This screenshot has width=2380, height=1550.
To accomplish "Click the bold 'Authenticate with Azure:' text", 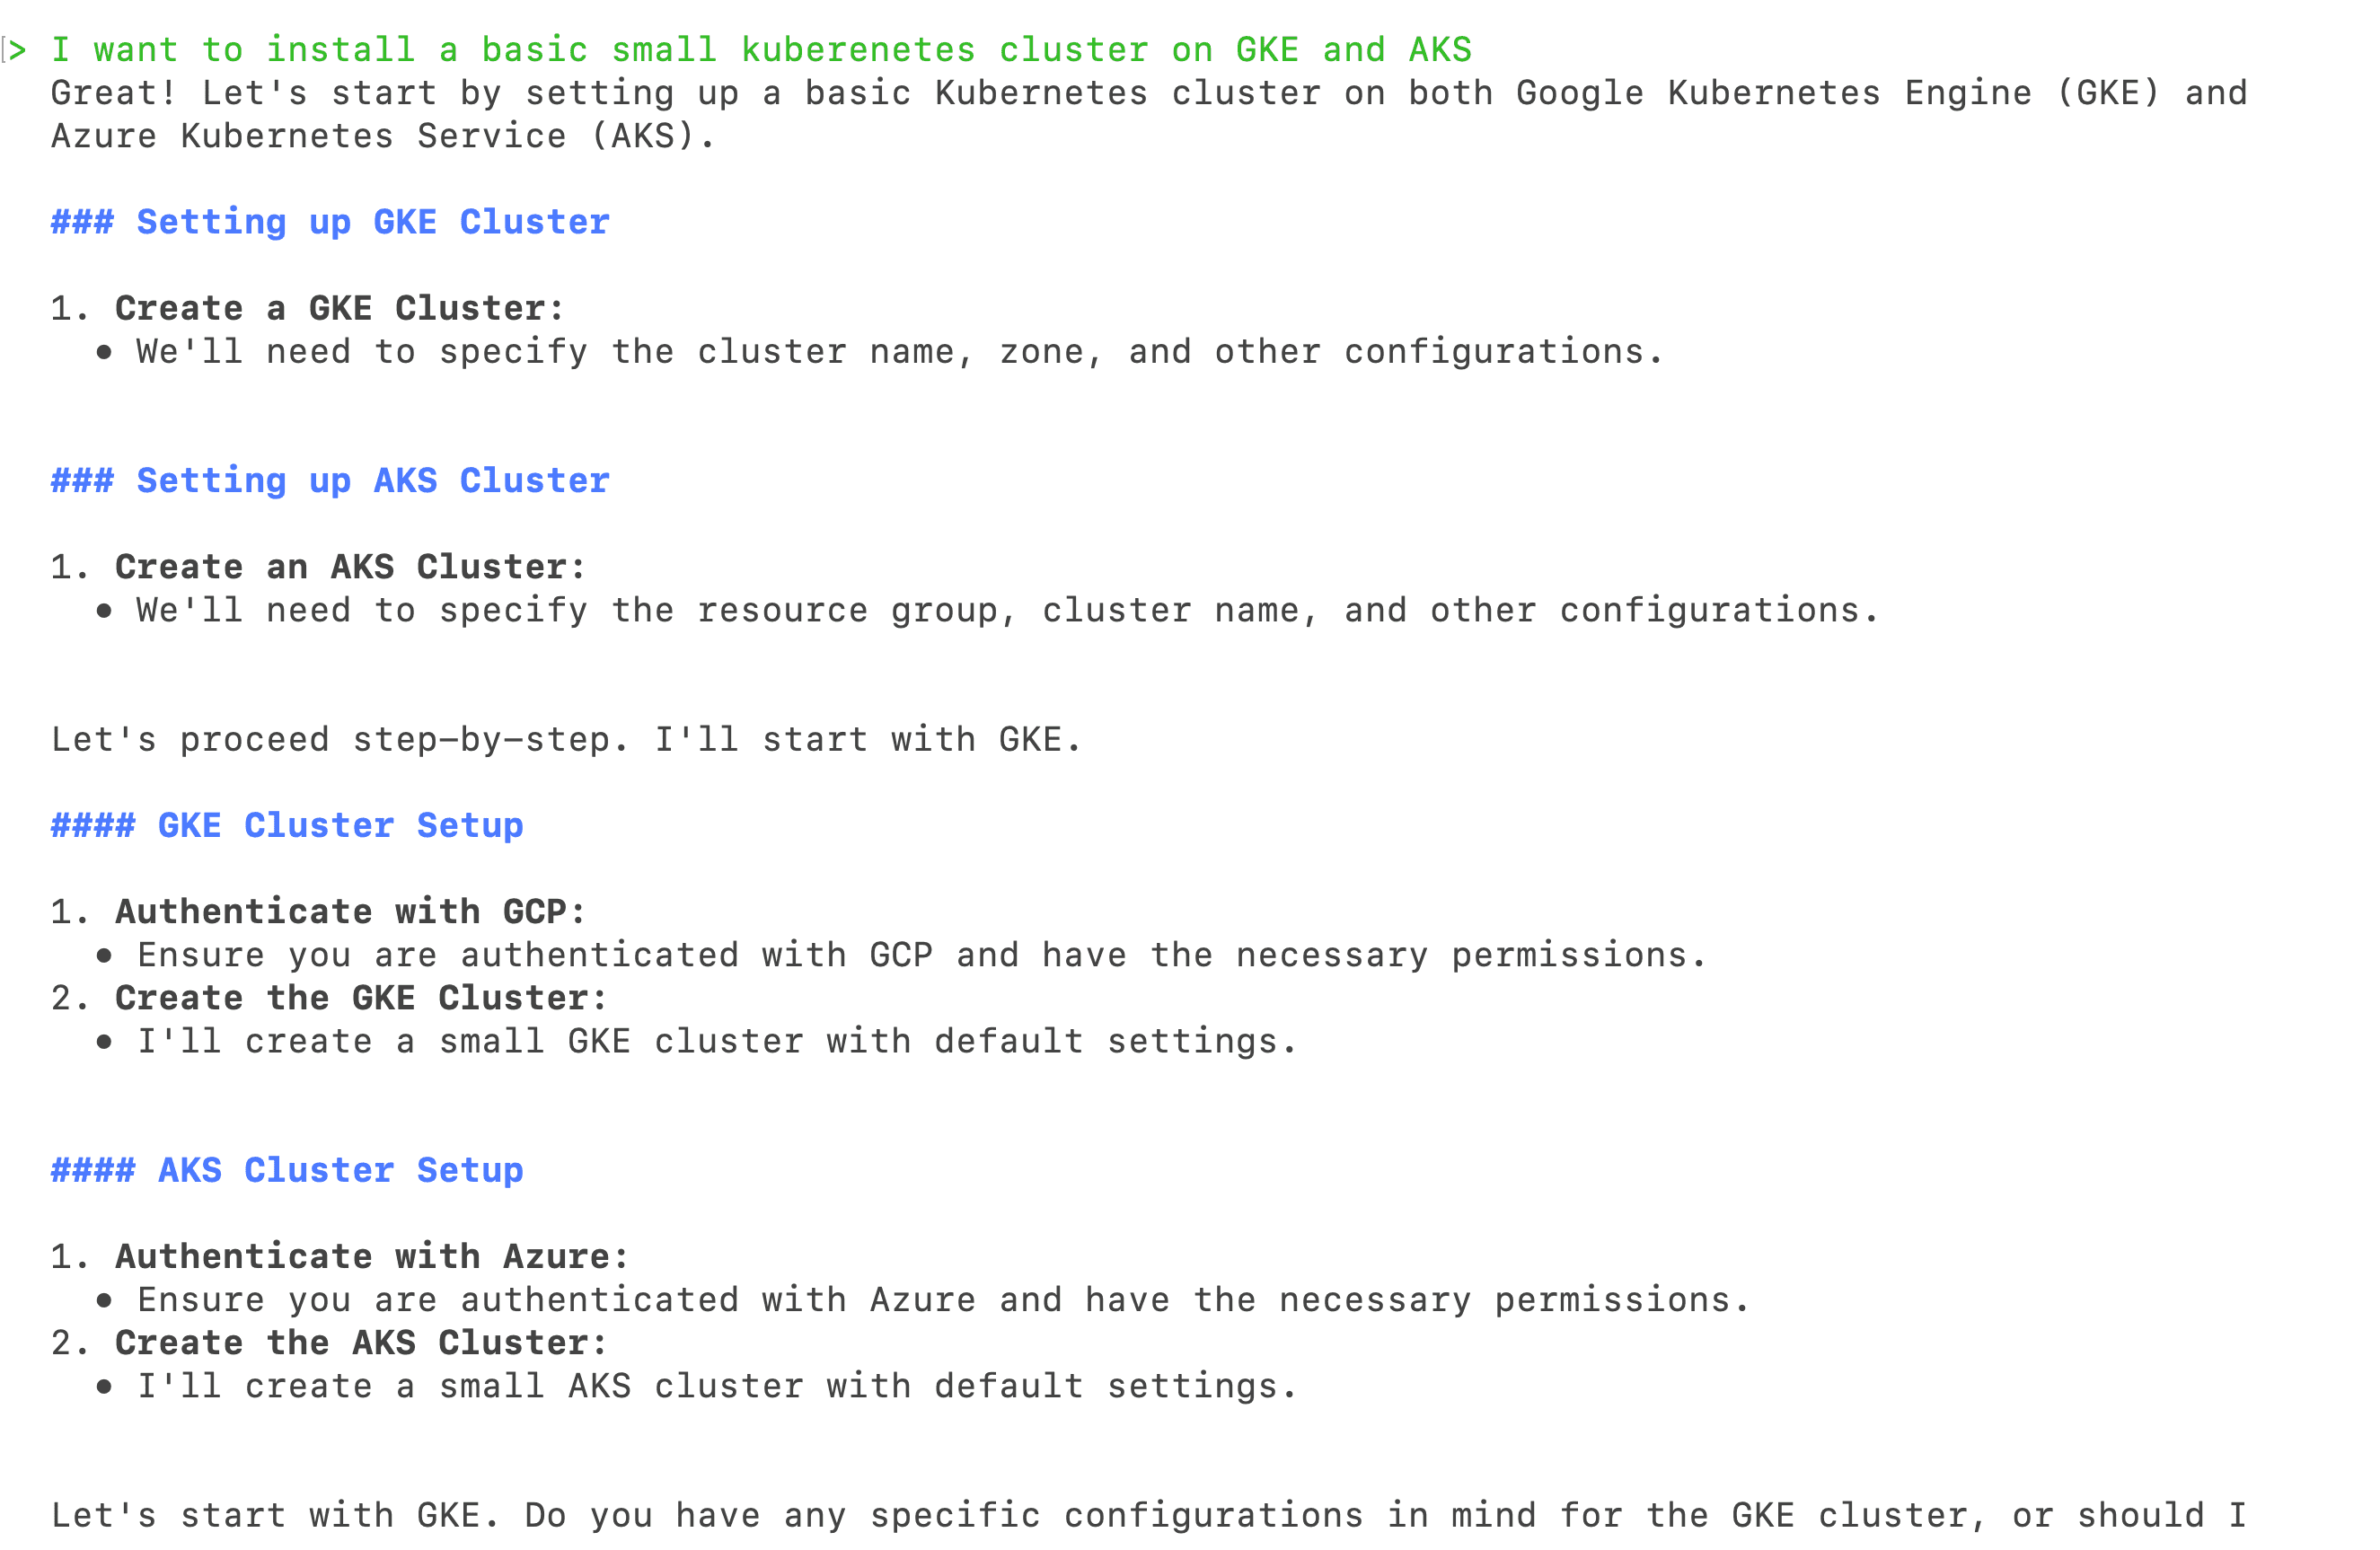I will (372, 1257).
